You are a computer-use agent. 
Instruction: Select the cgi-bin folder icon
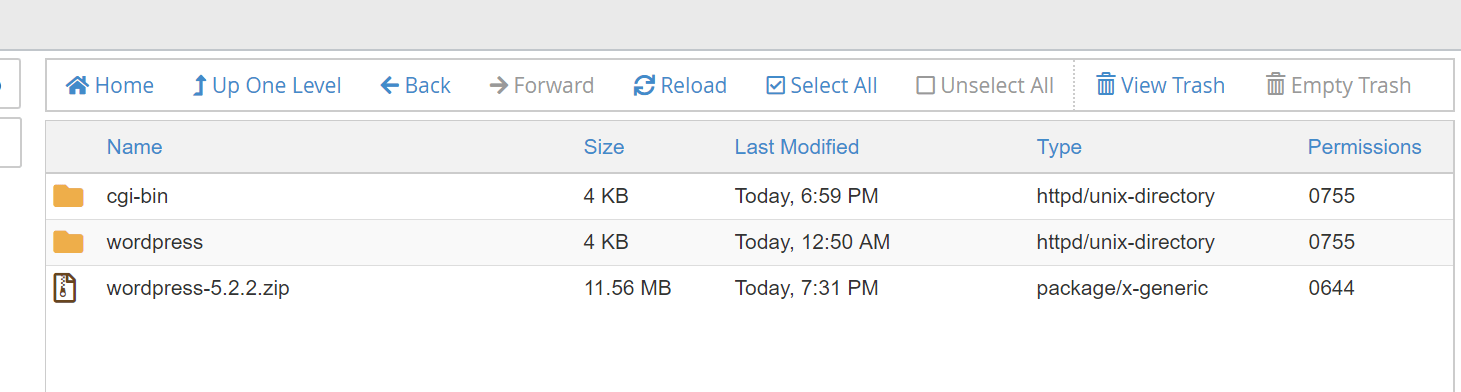68,196
